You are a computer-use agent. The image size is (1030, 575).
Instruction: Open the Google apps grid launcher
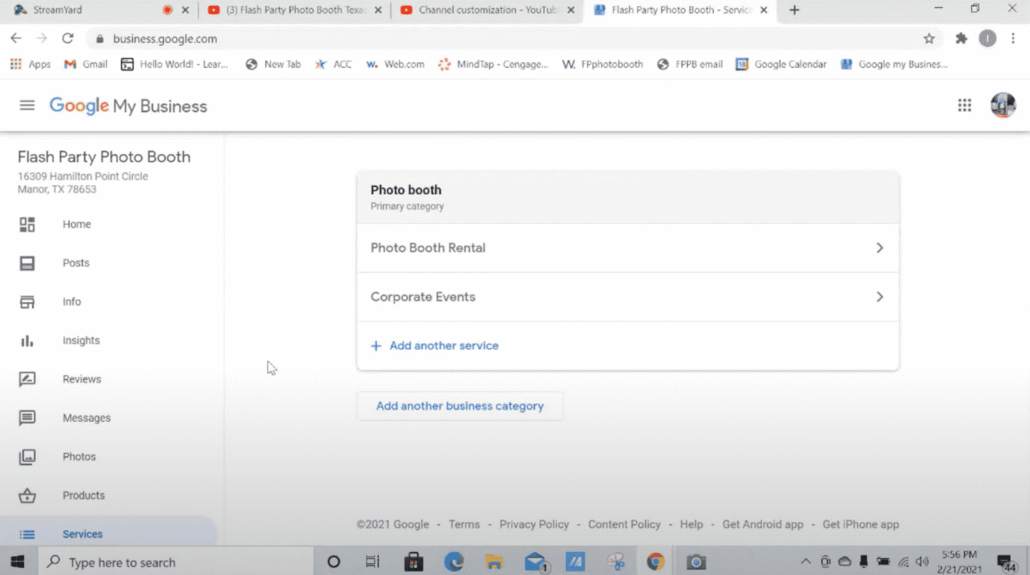point(964,105)
